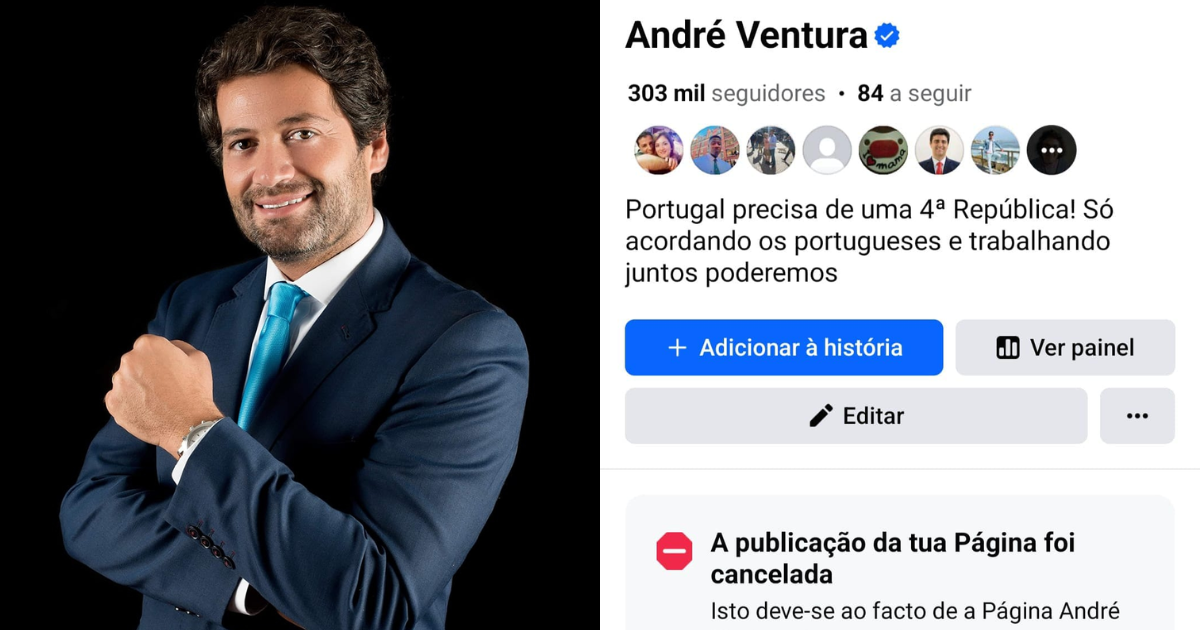1200x630 pixels.
Task: Click the André Ventura profile name
Action: pos(747,36)
